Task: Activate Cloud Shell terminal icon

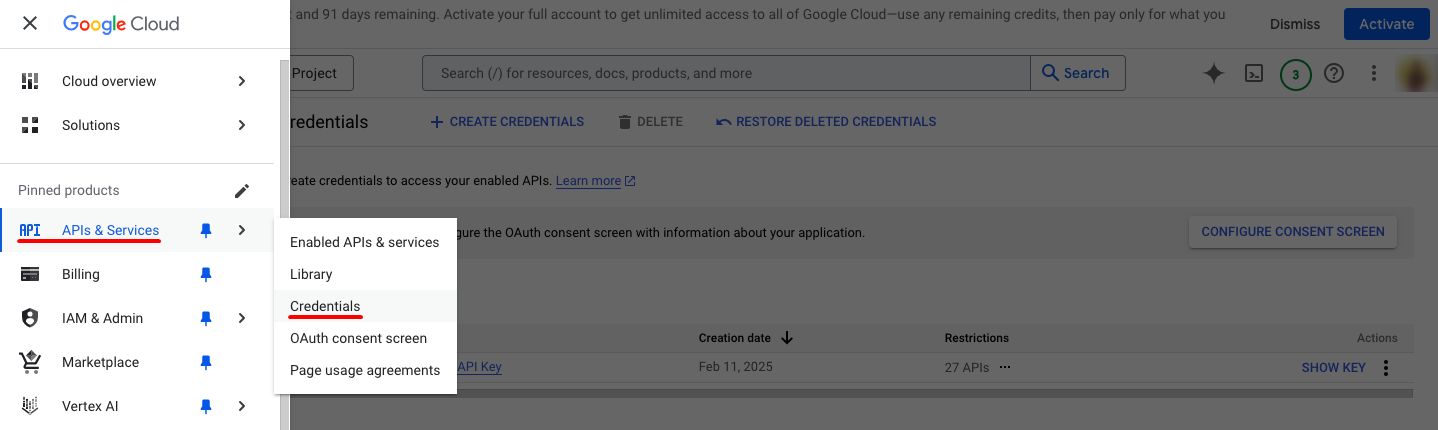Action: pyautogui.click(x=1254, y=73)
